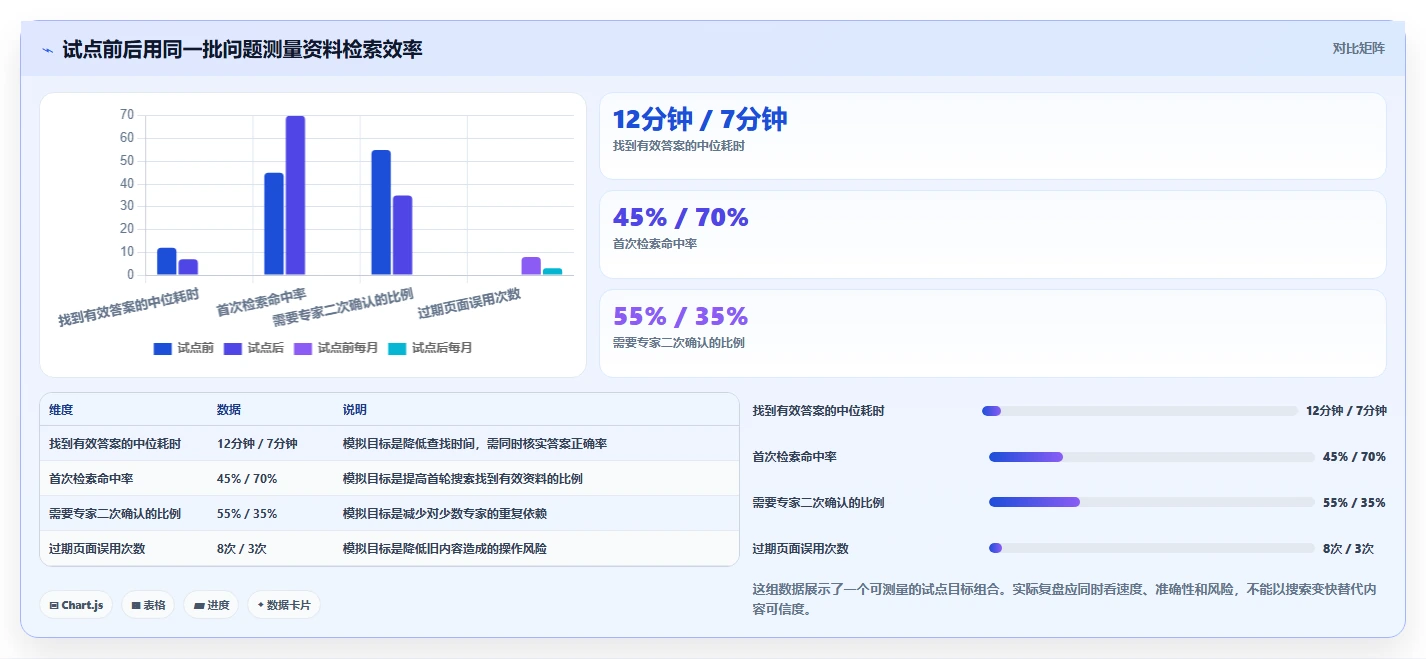Click the 过期页面误用次数 progress bar
Screen dimensions: 1426x659
[1151, 548]
